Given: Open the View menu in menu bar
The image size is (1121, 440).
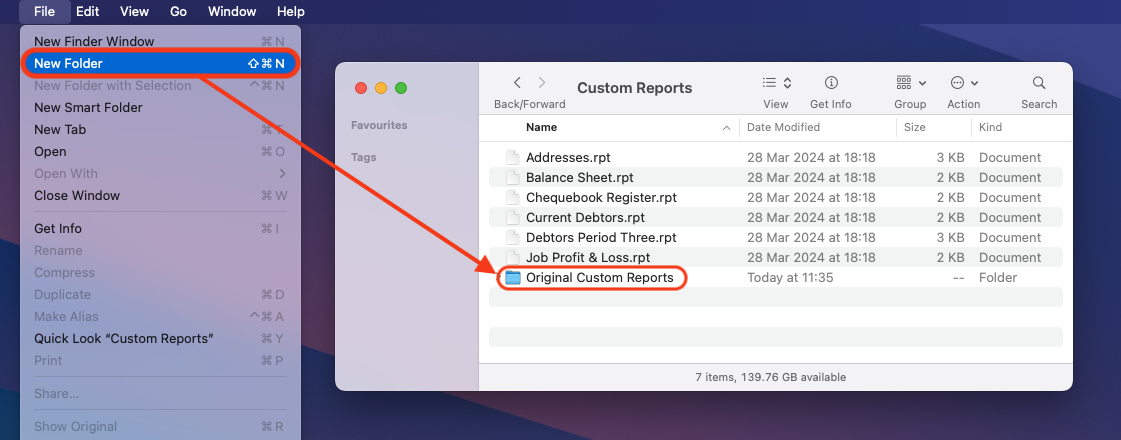Looking at the screenshot, I should coord(134,11).
